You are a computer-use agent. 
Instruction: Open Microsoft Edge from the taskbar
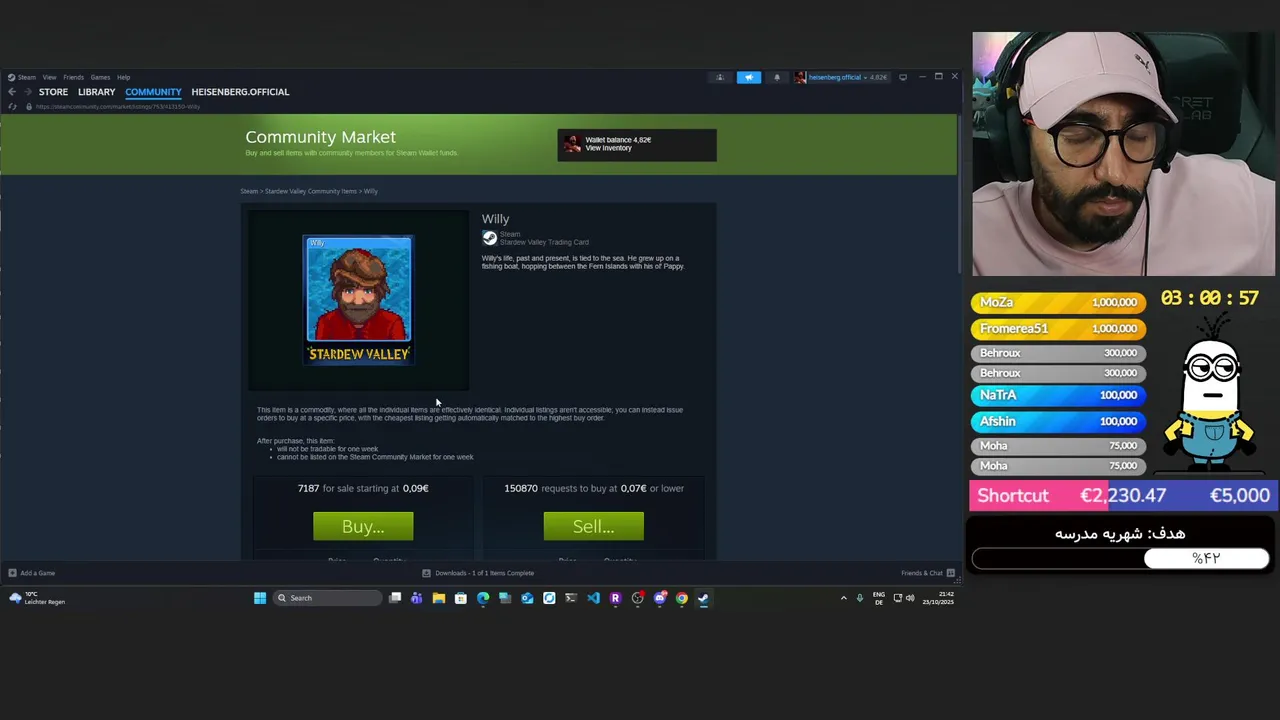coord(483,598)
